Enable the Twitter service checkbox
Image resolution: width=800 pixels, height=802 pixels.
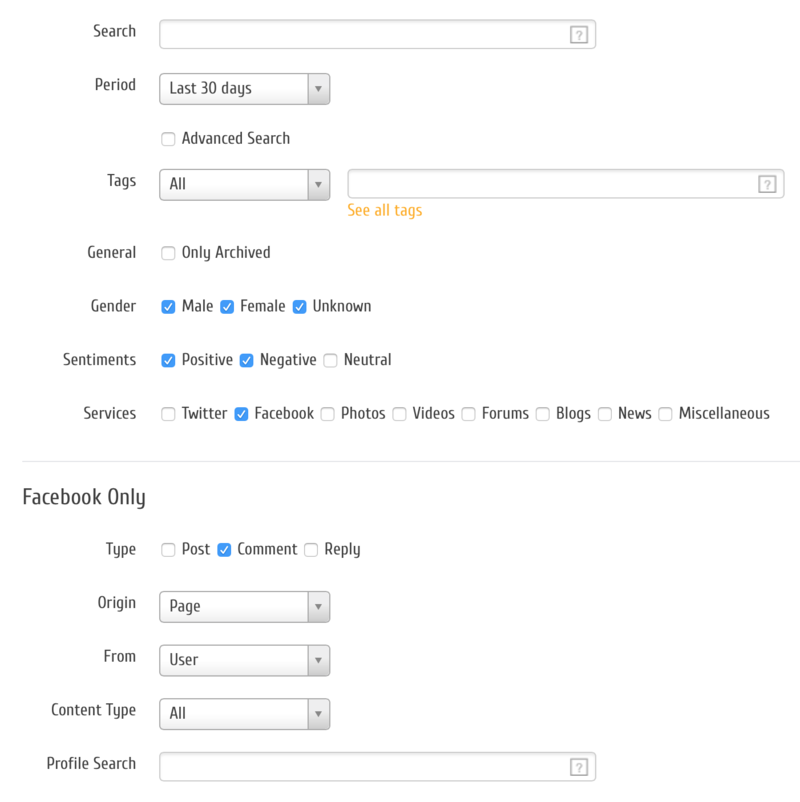(x=168, y=414)
